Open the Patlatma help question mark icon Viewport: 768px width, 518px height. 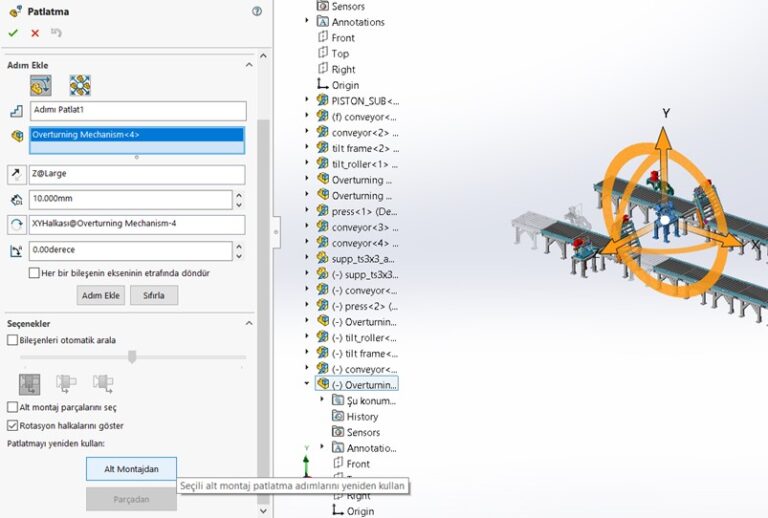[257, 11]
